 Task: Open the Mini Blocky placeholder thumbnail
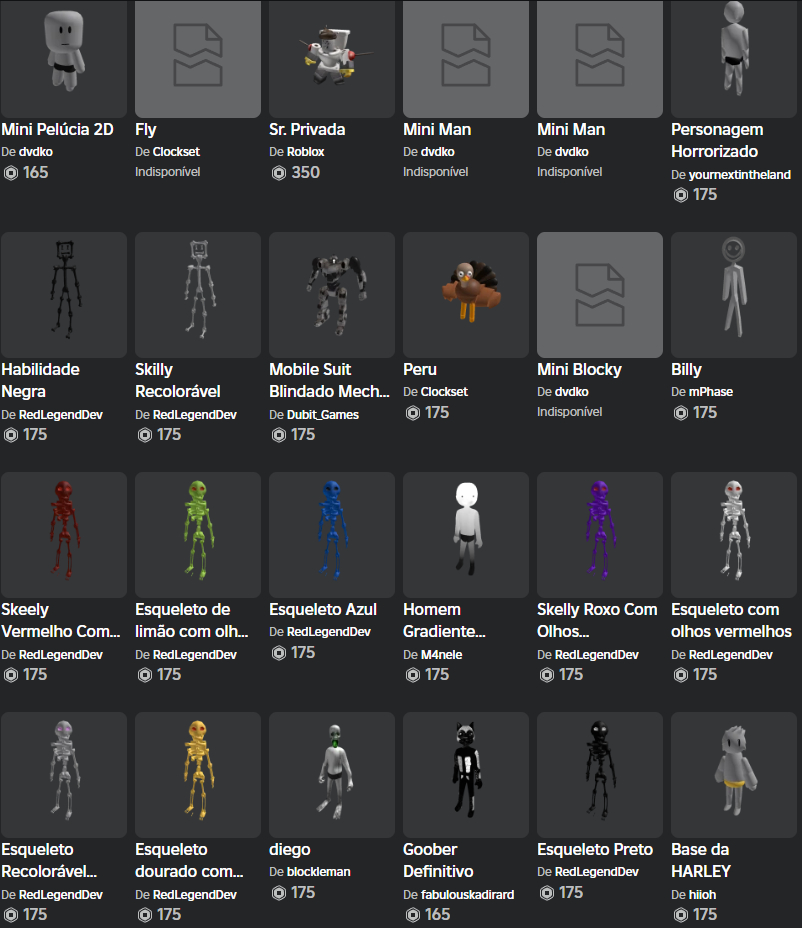click(600, 295)
